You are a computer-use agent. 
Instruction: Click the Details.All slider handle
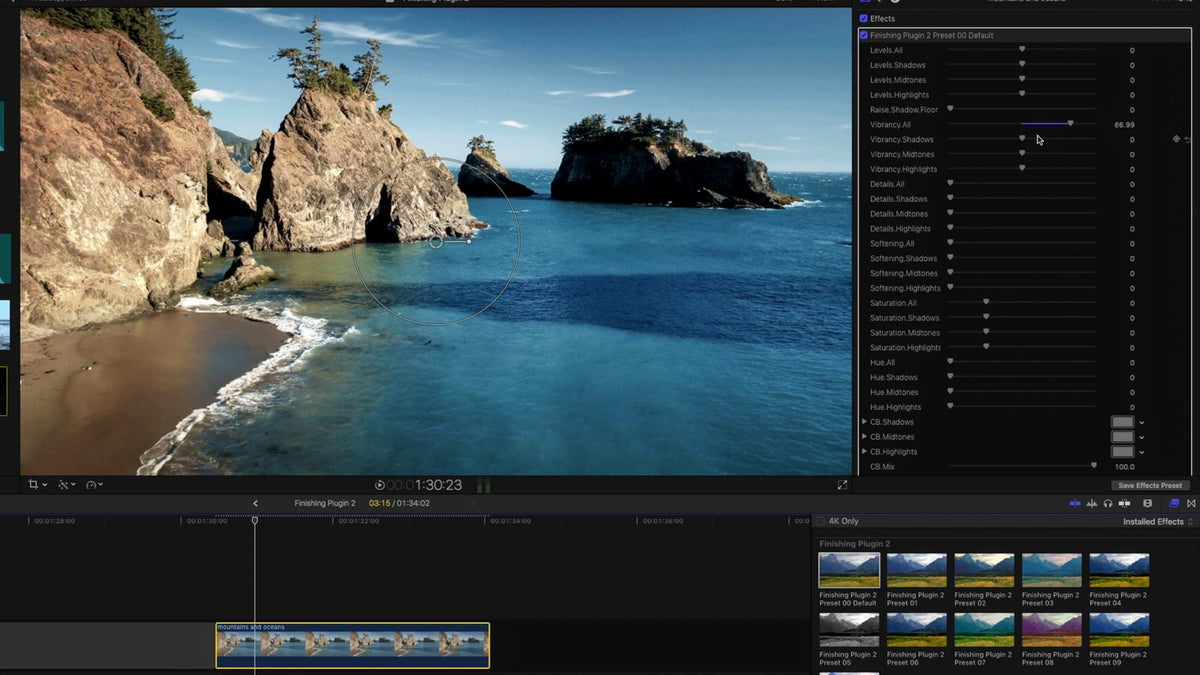(x=950, y=183)
